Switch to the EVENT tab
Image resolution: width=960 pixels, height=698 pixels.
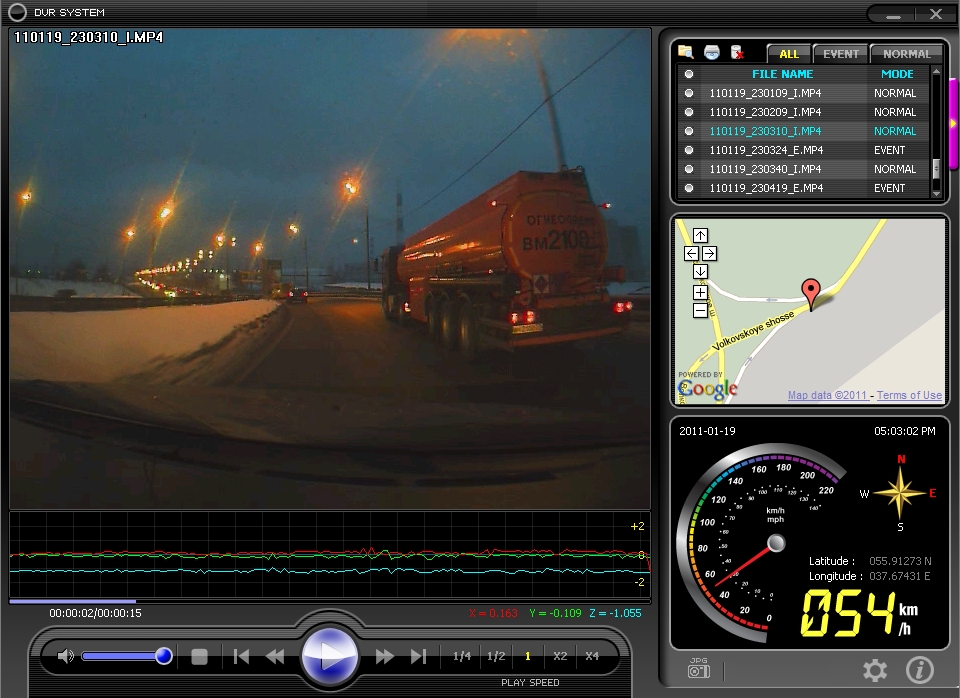coord(840,54)
